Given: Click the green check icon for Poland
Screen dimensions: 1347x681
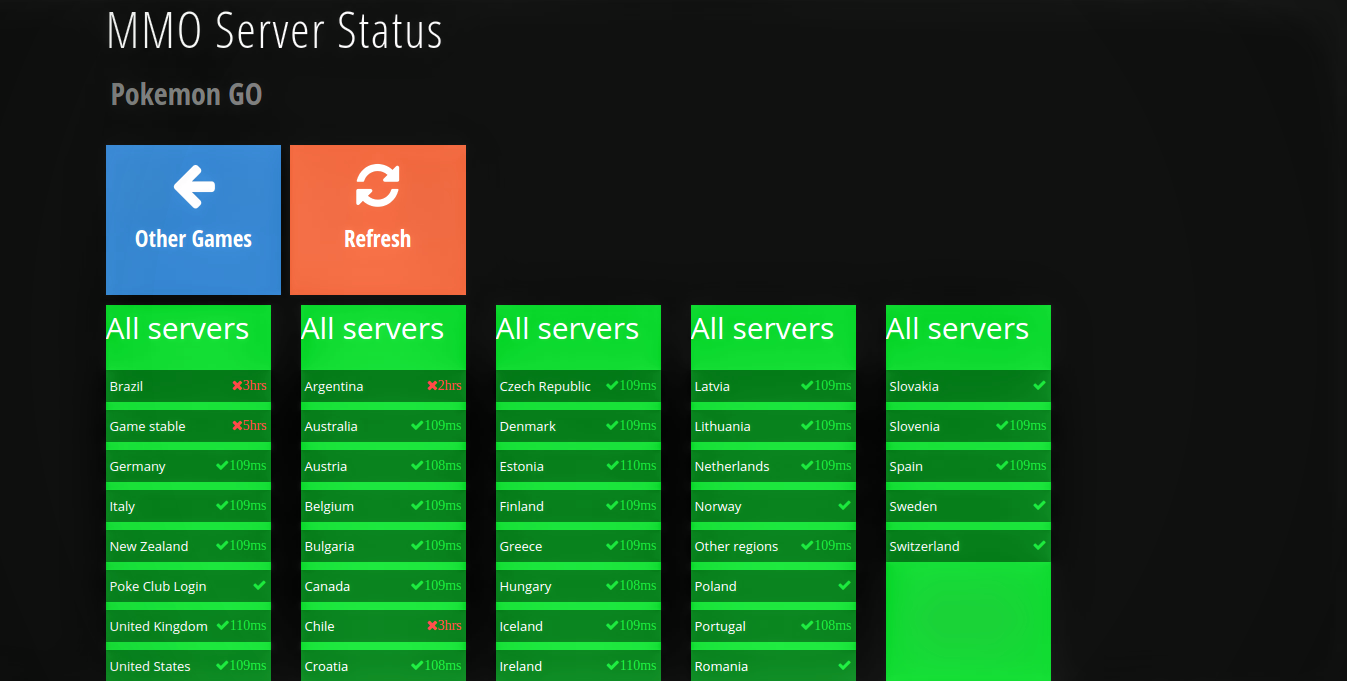Looking at the screenshot, I should [845, 585].
